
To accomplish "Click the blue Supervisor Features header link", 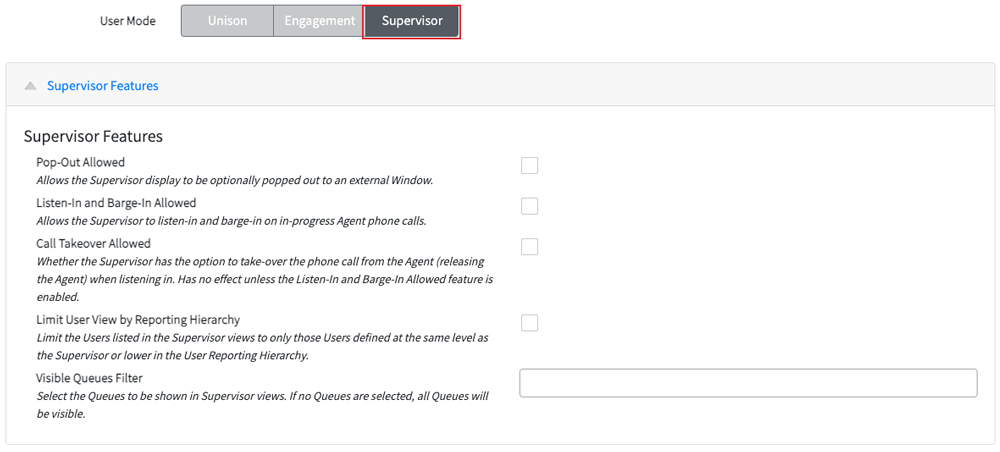I will (103, 85).
